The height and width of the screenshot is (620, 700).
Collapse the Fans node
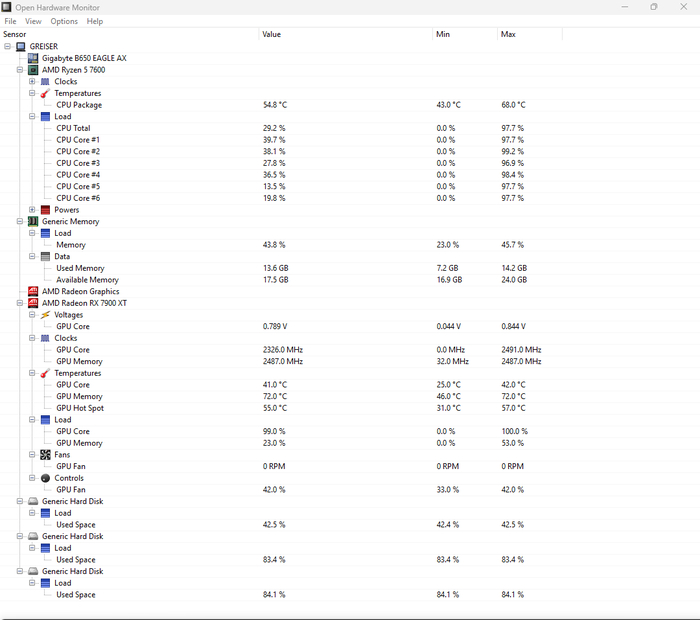click(x=32, y=455)
